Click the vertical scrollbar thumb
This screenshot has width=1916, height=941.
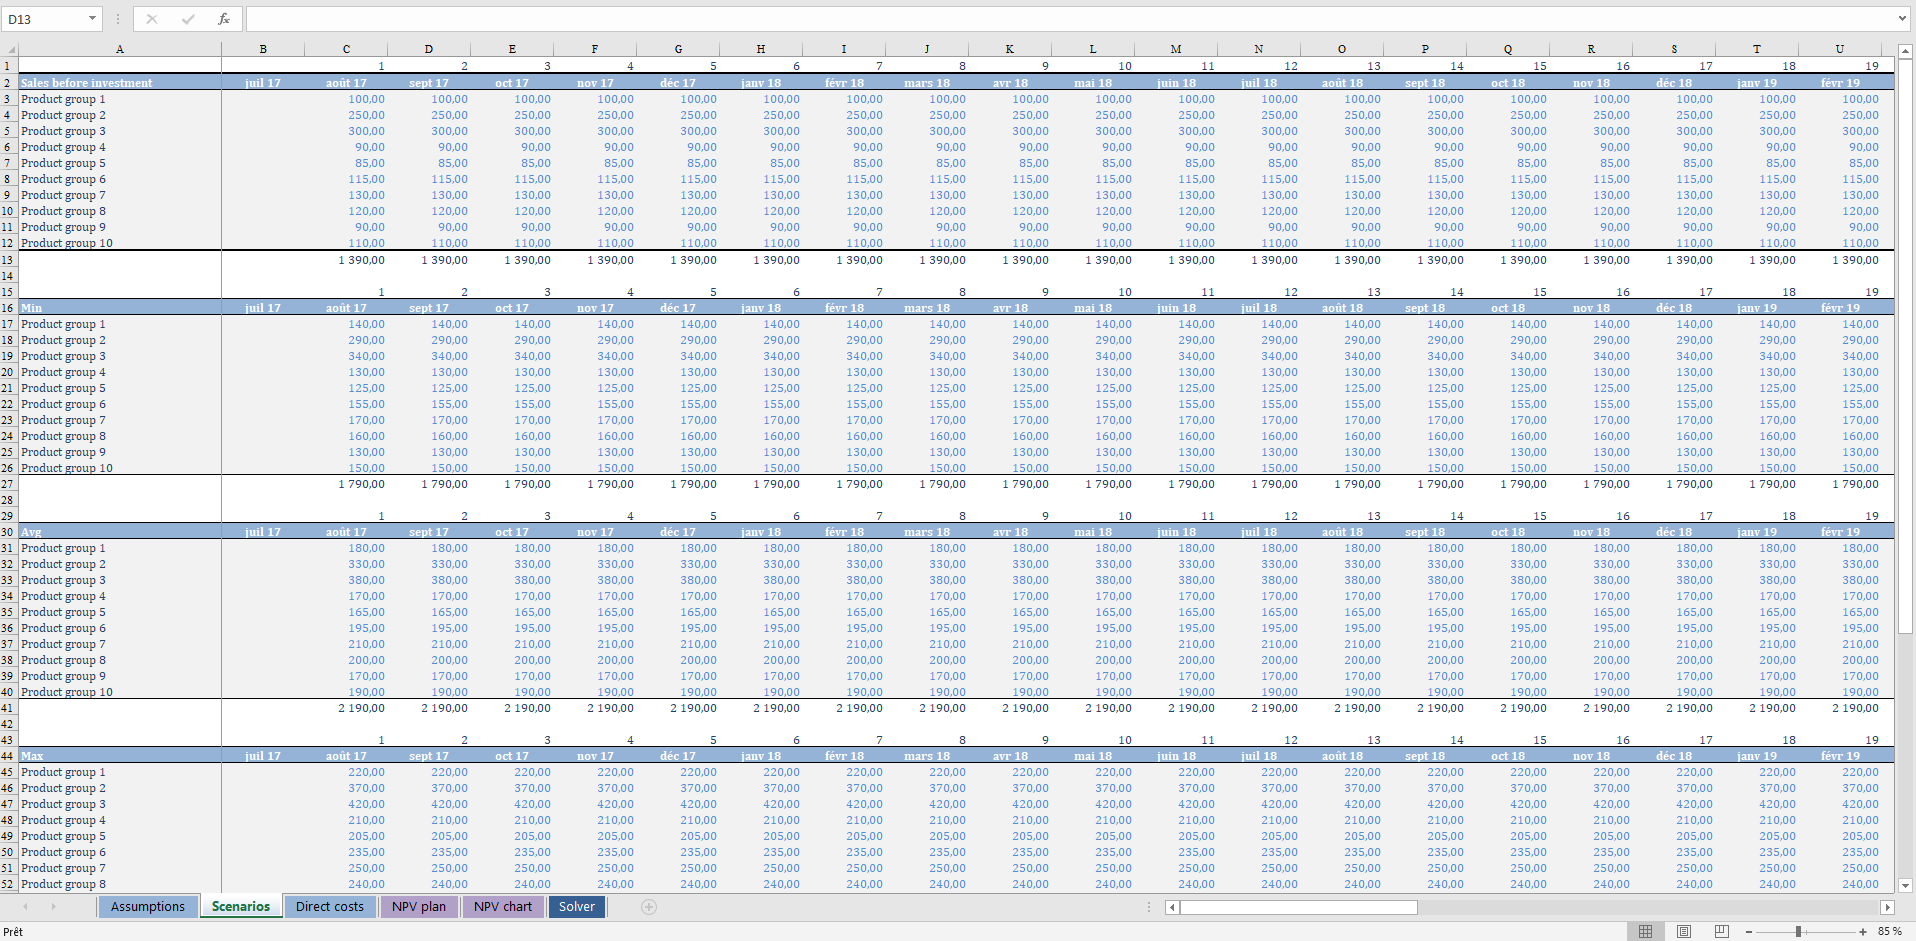(1905, 345)
